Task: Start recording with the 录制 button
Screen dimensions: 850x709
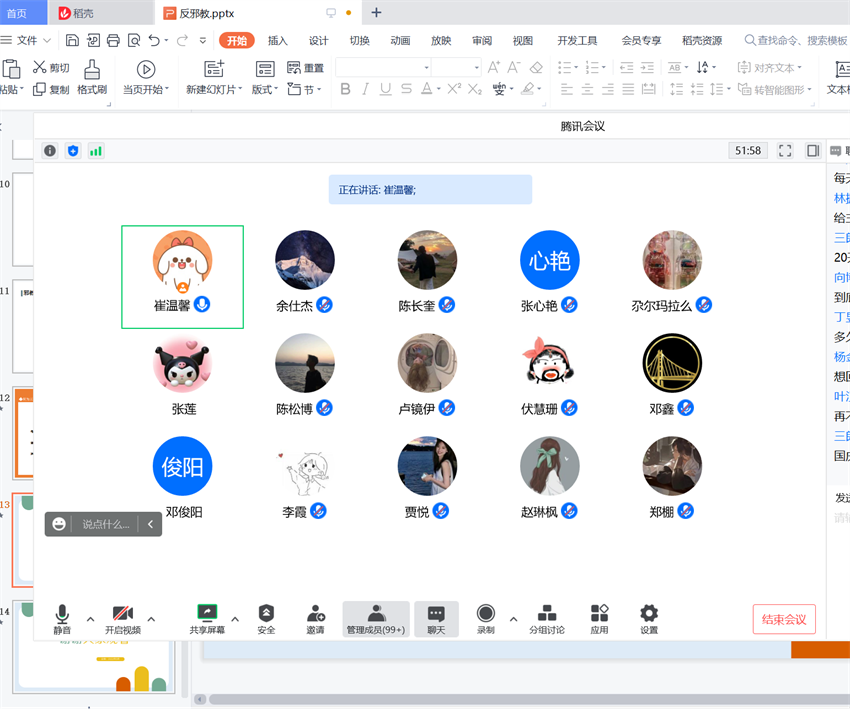Action: [x=486, y=619]
